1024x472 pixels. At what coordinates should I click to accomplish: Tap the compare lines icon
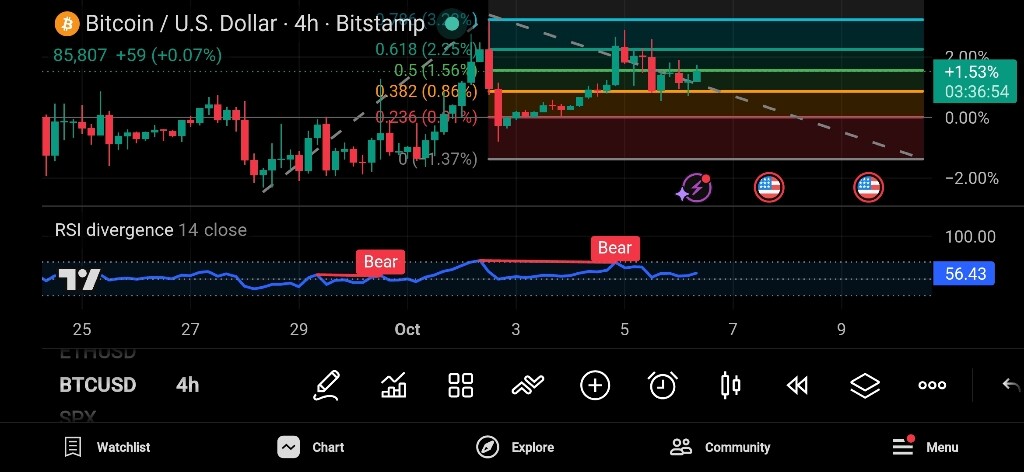528,386
